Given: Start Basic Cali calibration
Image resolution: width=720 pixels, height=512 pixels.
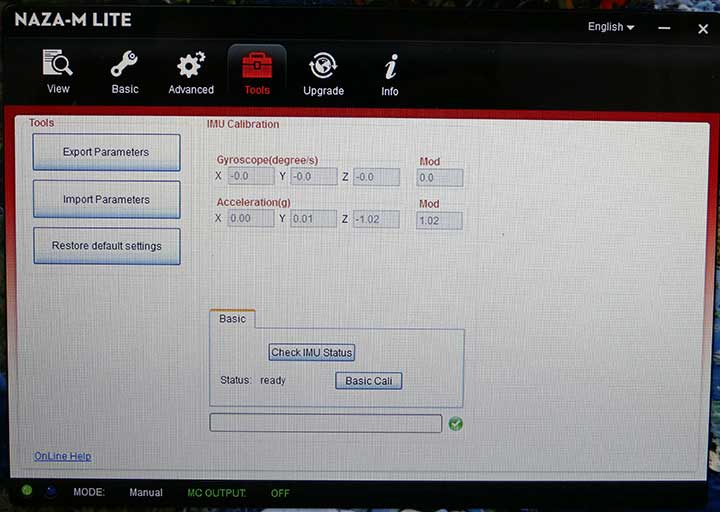Looking at the screenshot, I should click(368, 381).
